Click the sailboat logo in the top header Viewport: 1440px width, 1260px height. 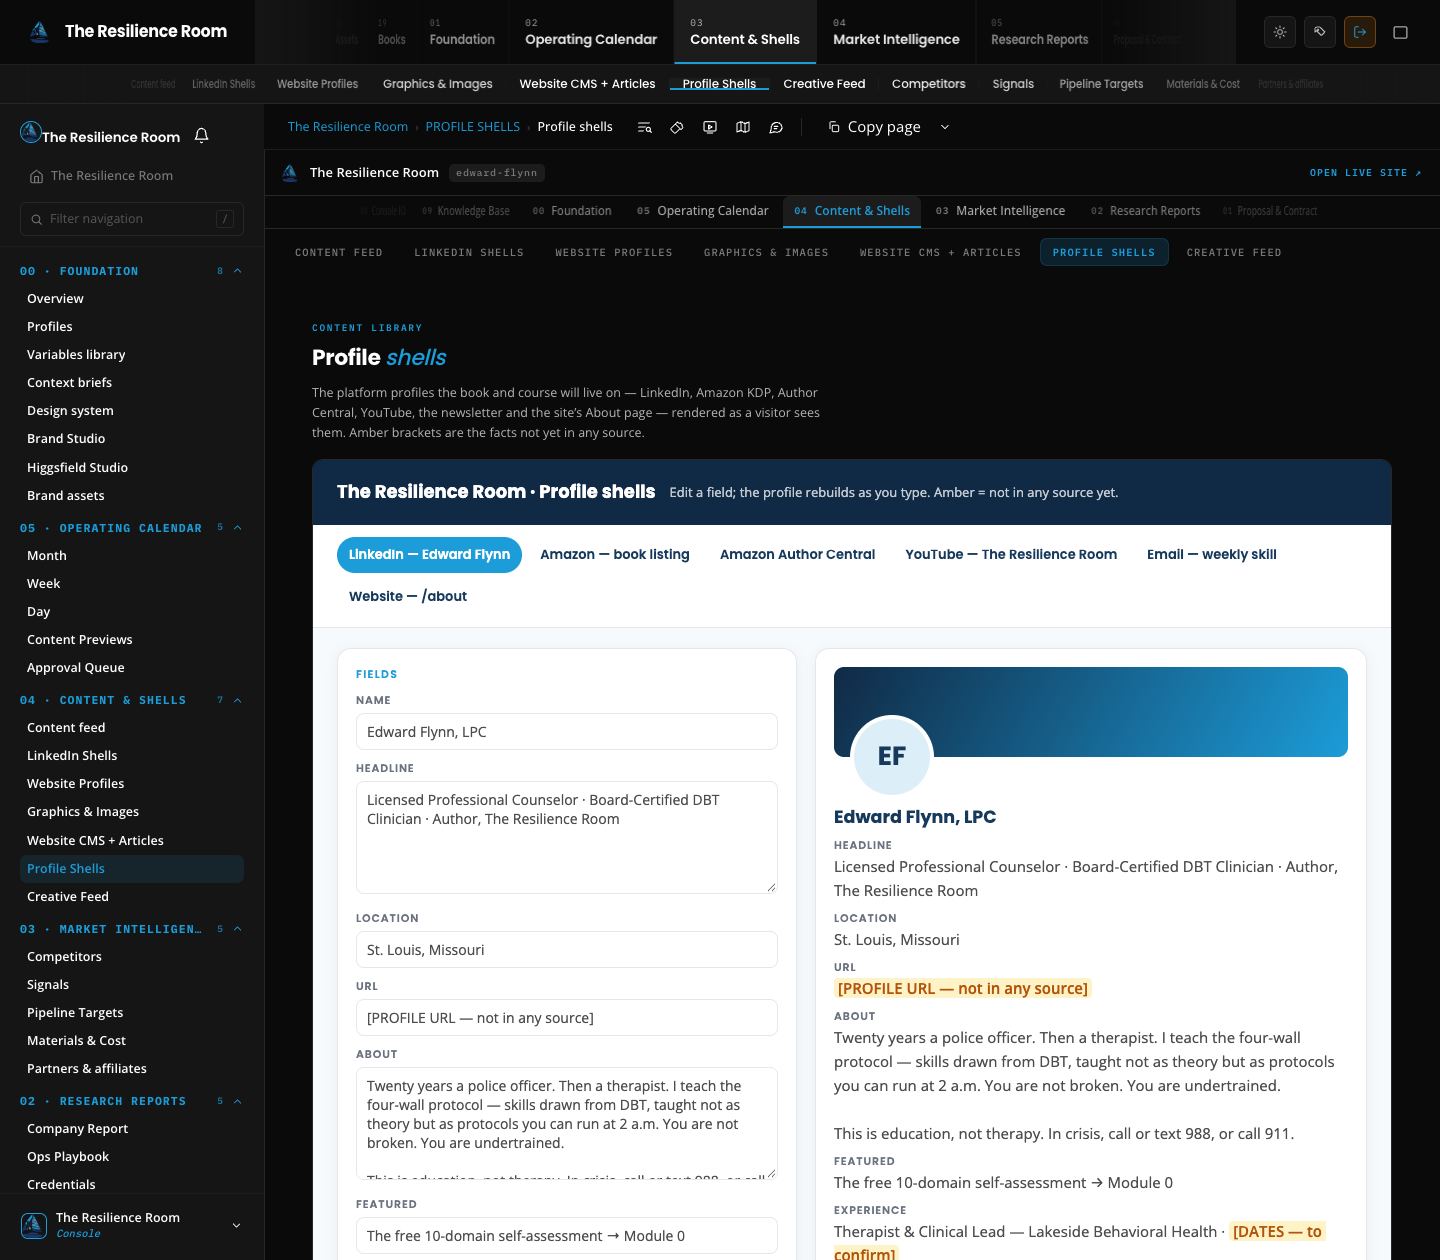(x=39, y=32)
